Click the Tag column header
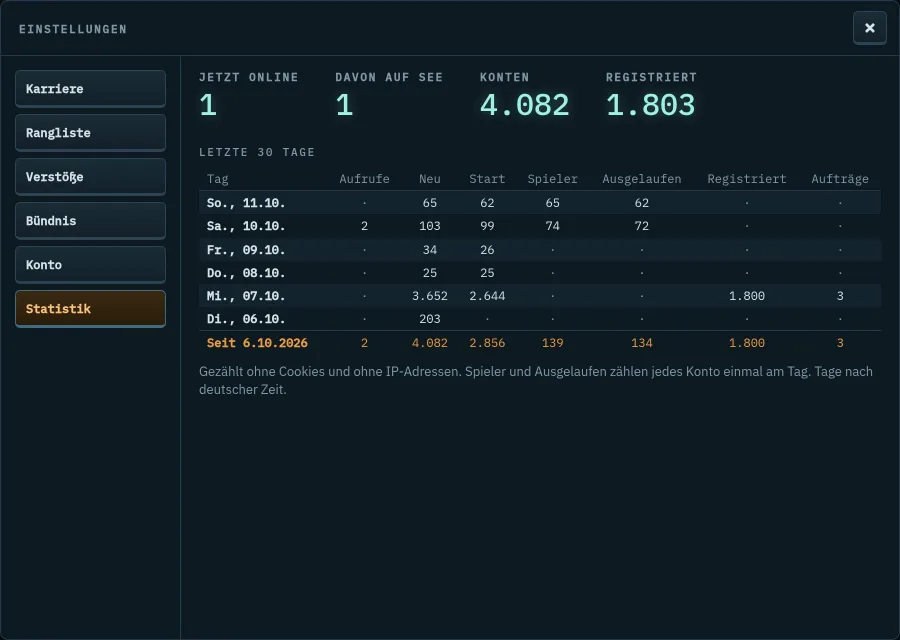Image resolution: width=900 pixels, height=640 pixels. point(218,179)
